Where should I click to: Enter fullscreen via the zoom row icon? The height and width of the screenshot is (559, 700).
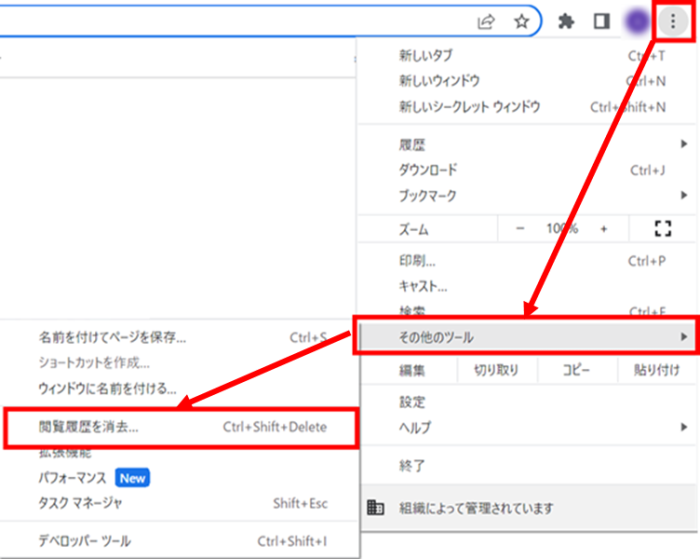tap(662, 229)
